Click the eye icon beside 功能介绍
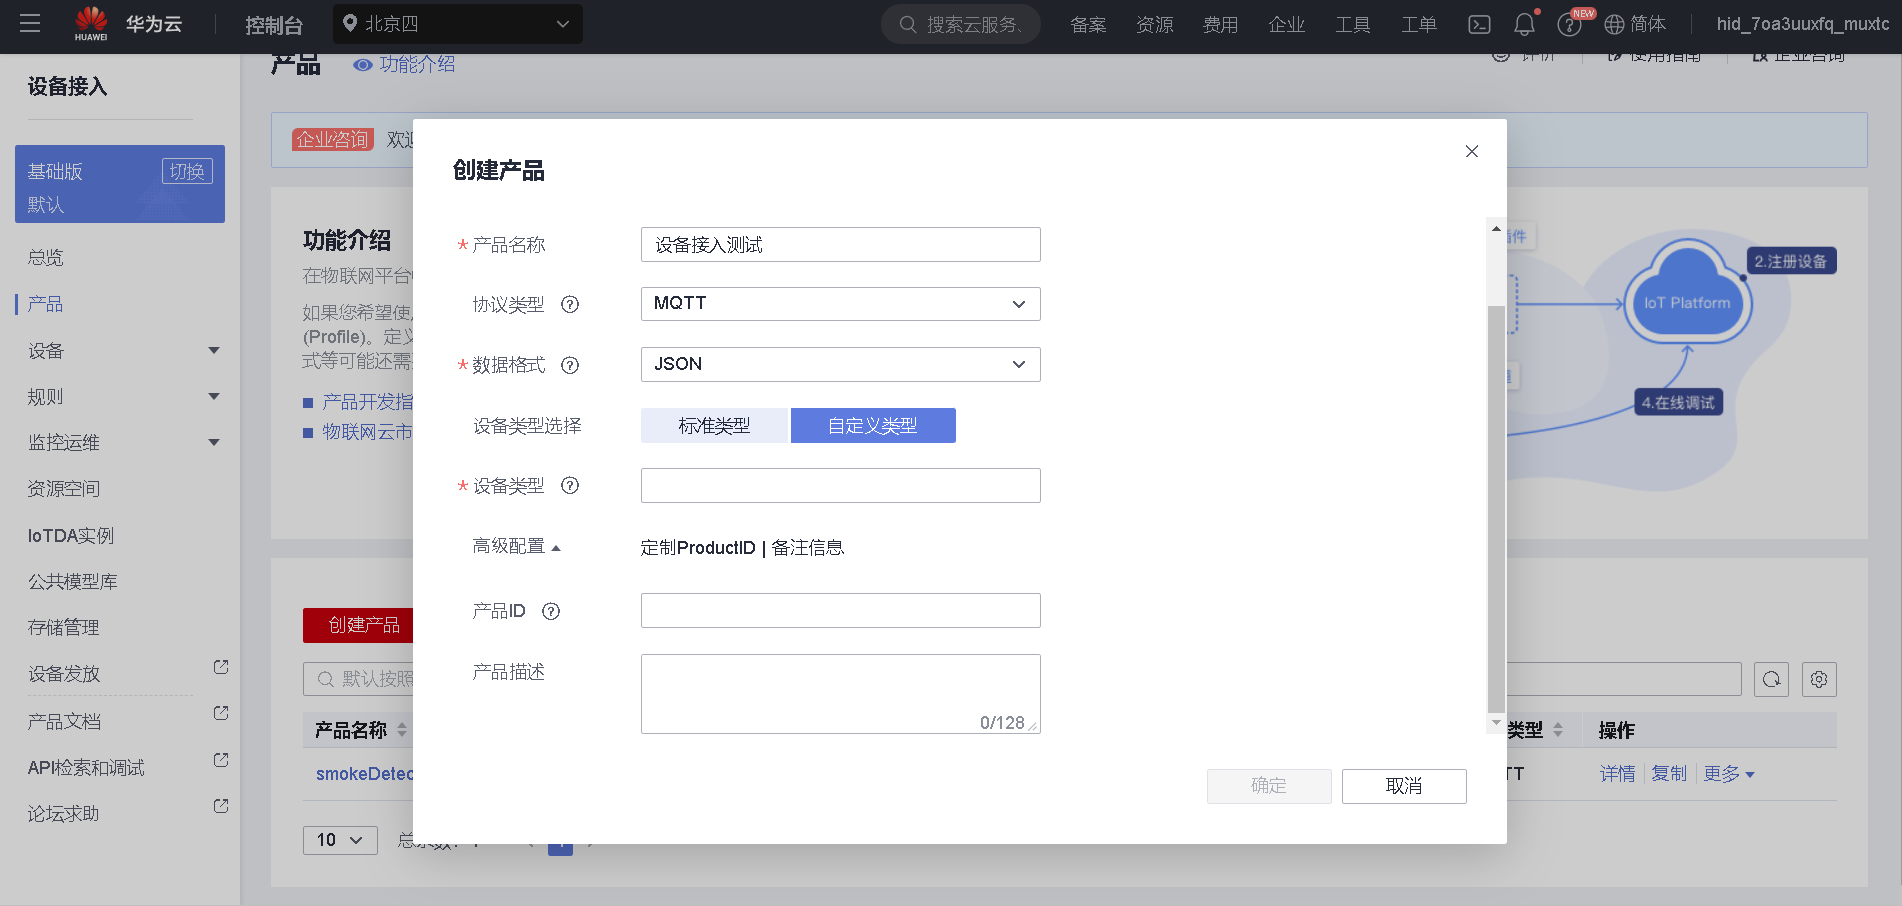Viewport: 1902px width, 906px height. (363, 65)
